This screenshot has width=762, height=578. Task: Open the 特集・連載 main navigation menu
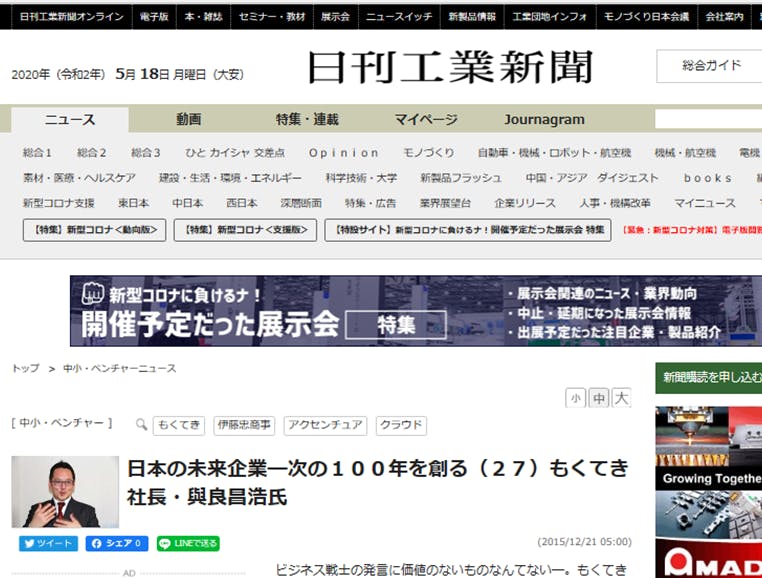[307, 120]
